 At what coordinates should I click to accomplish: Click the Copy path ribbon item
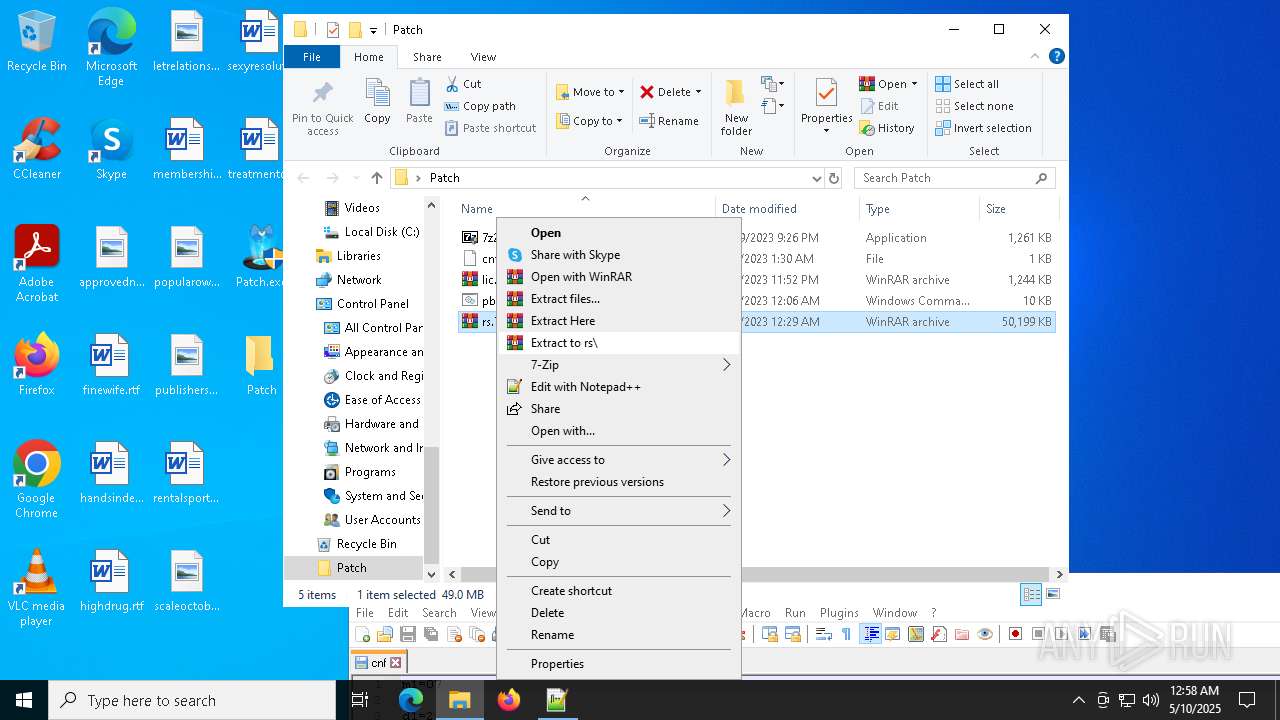[480, 106]
